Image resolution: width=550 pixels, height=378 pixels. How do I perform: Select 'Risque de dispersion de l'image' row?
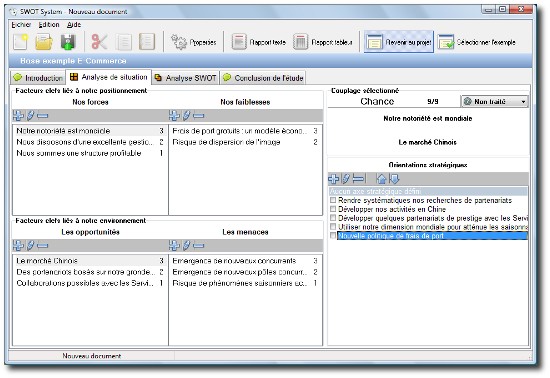[x=245, y=142]
